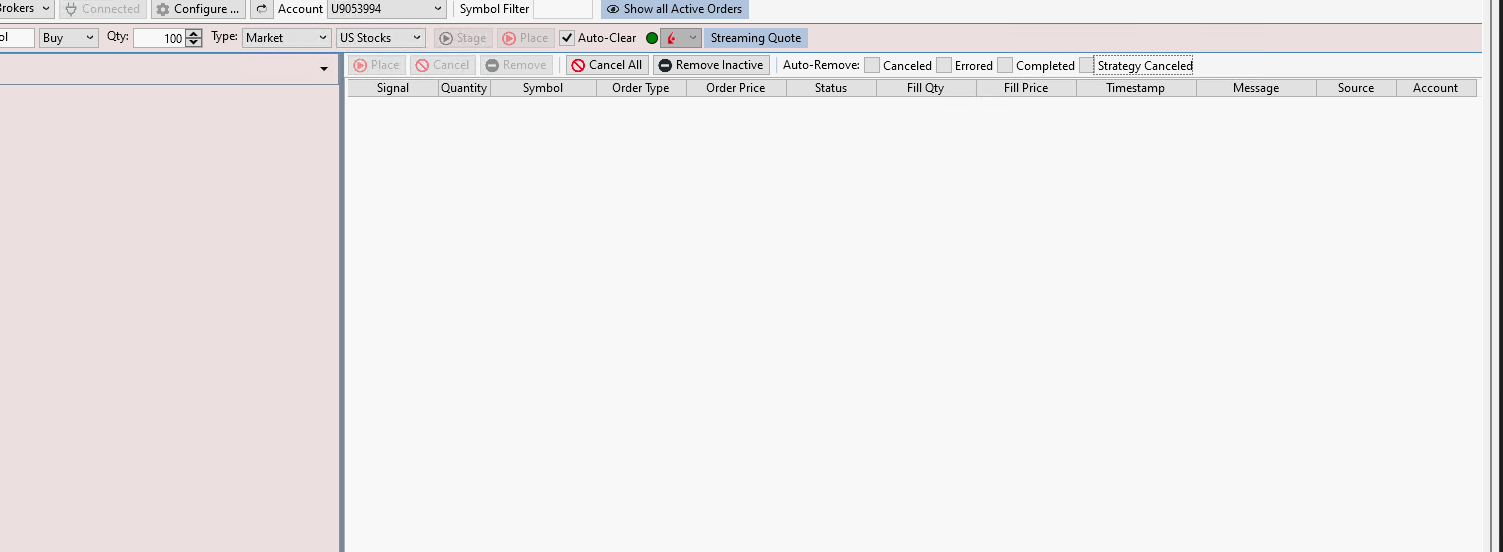Click the Qty input field
This screenshot has height=552, width=1503.
click(159, 38)
